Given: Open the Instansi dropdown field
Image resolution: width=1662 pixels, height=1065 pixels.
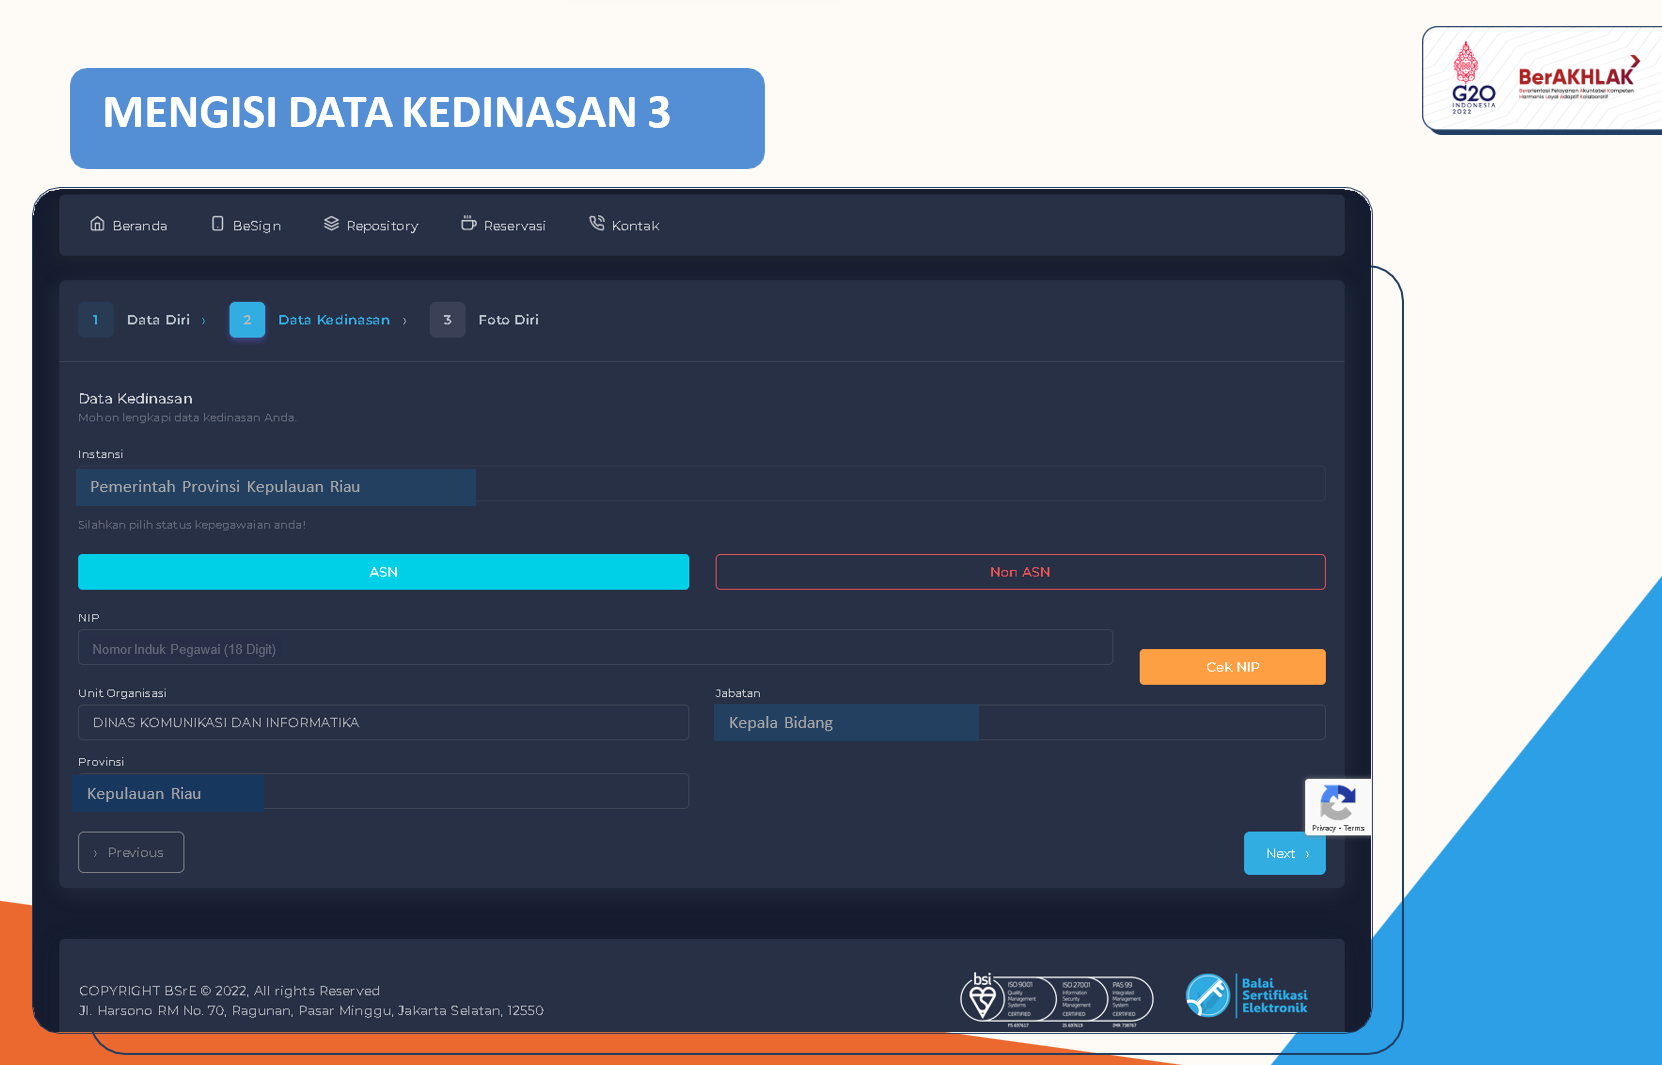Looking at the screenshot, I should click(700, 486).
